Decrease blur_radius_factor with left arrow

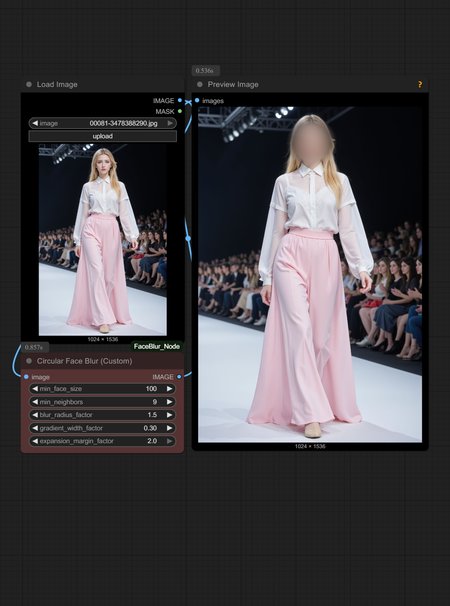tap(35, 415)
